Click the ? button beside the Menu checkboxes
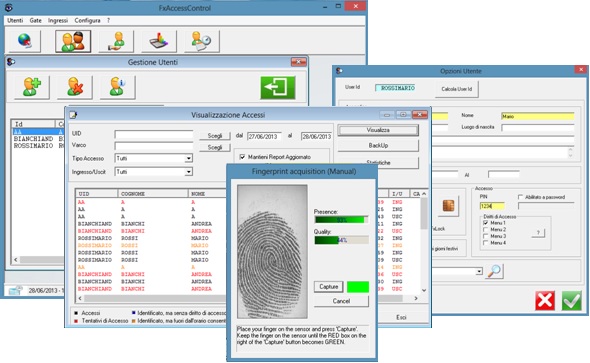The height and width of the screenshot is (363, 590). point(538,233)
